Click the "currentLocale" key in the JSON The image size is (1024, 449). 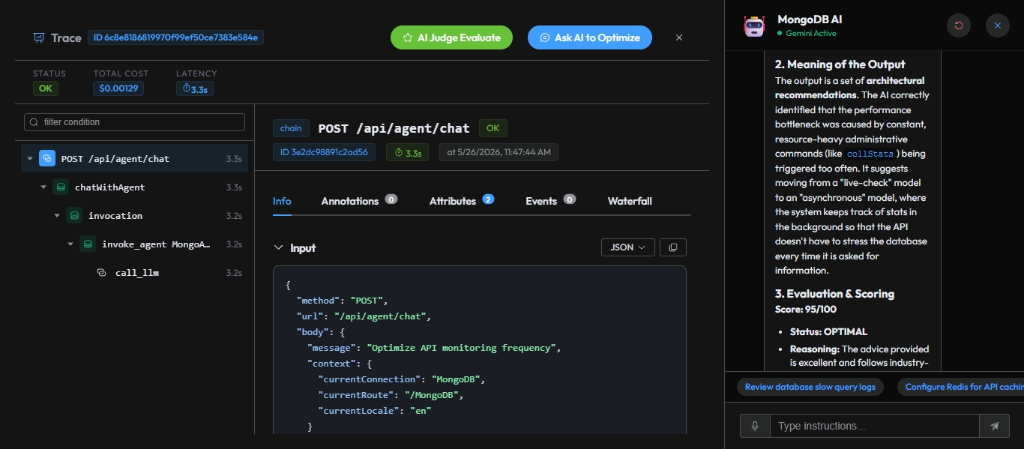pyautogui.click(x=359, y=410)
